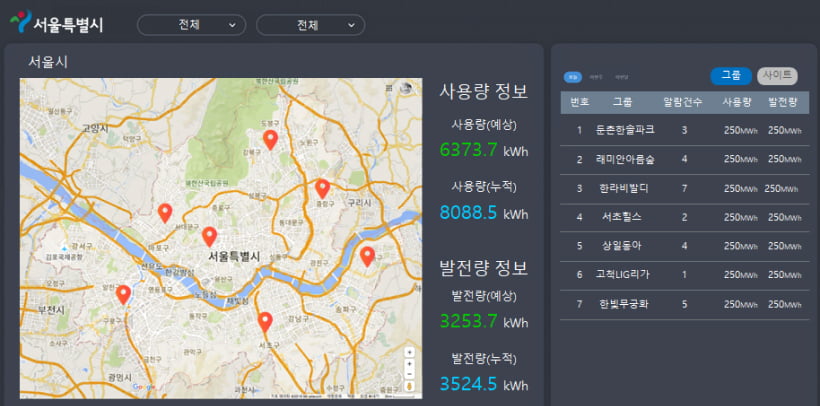Sort by the 번호 column header
The height and width of the screenshot is (406, 820).
579,103
